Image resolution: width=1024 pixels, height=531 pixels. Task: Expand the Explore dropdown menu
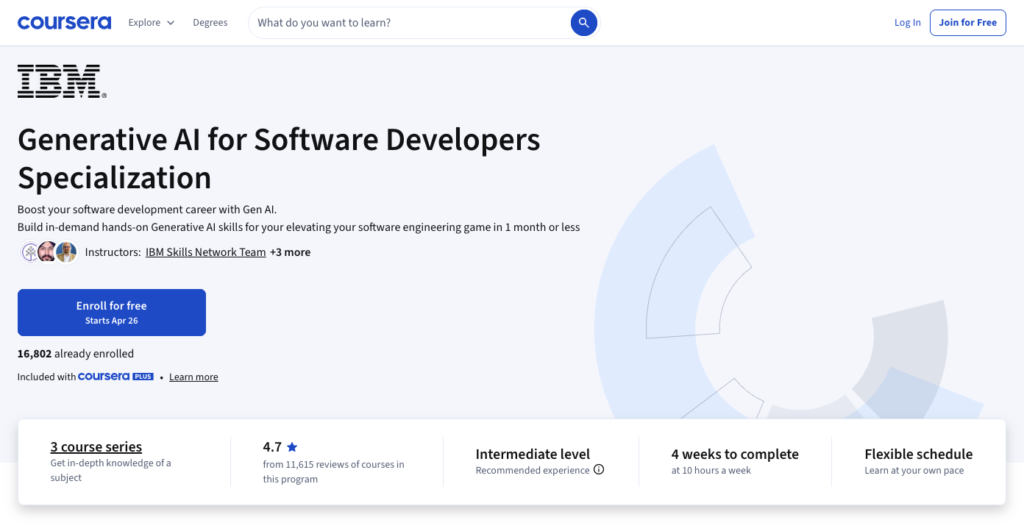pos(151,23)
